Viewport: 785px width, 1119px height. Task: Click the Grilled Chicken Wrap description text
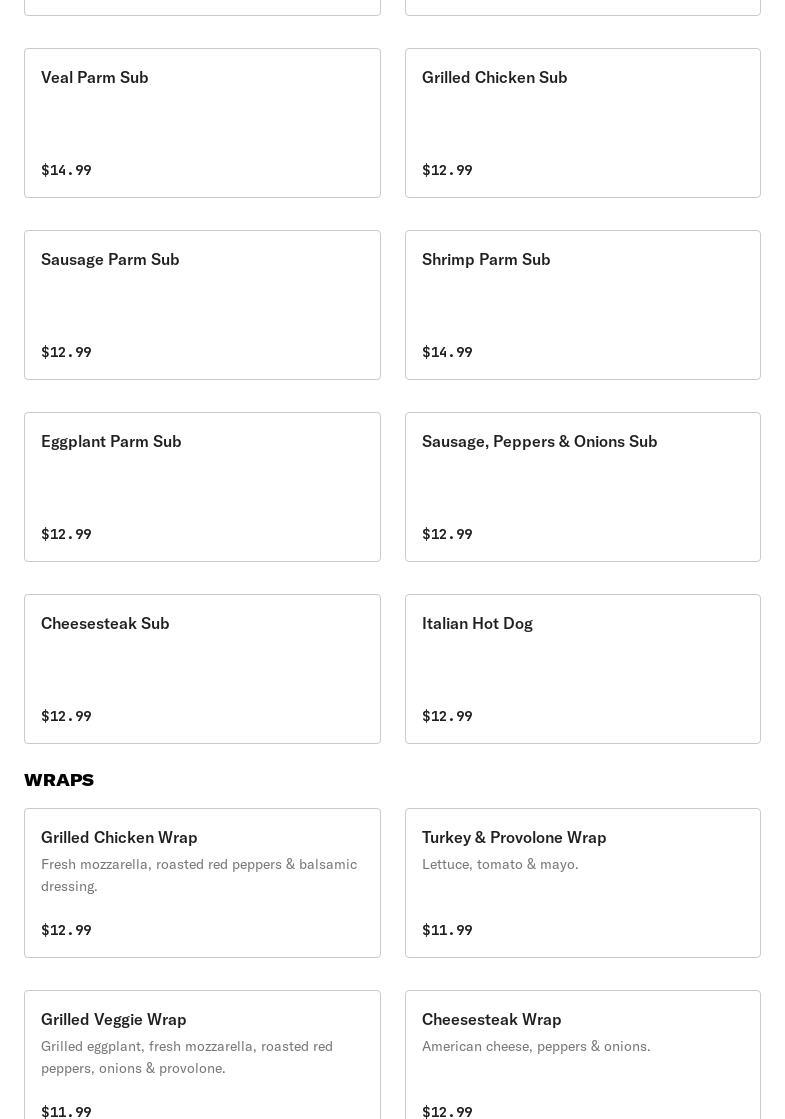(199, 875)
